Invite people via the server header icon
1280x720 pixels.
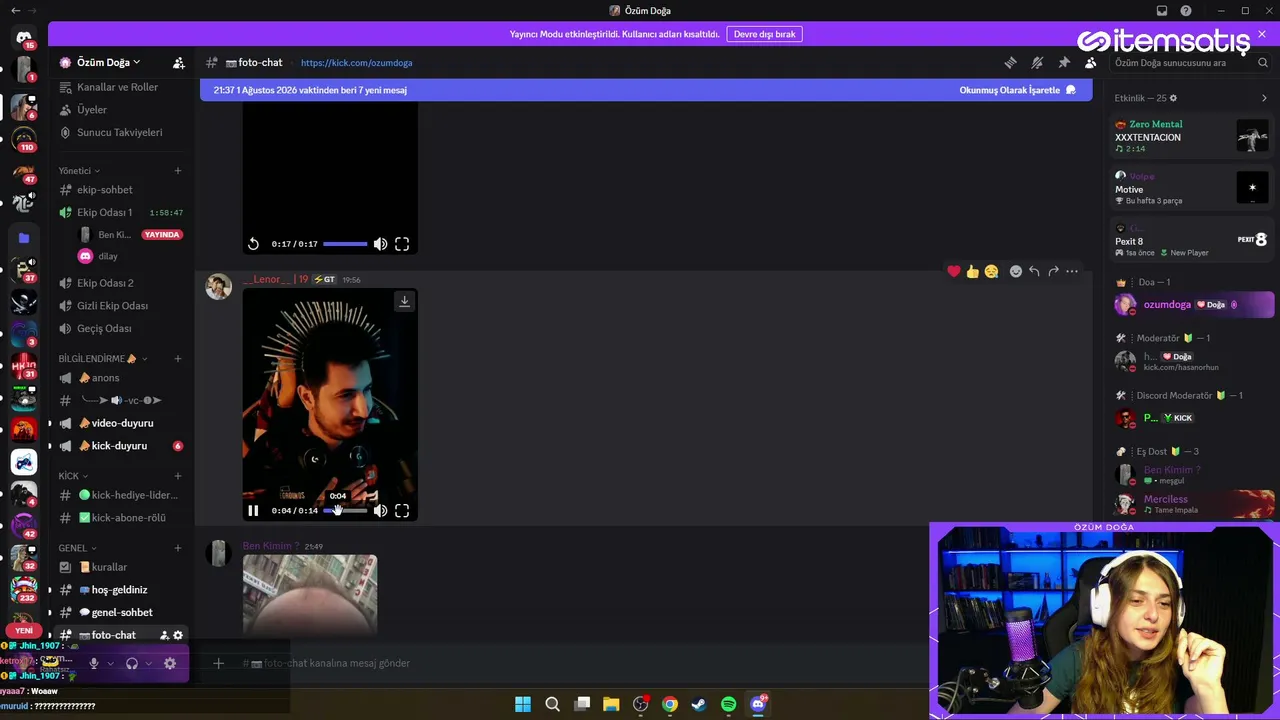[x=178, y=62]
